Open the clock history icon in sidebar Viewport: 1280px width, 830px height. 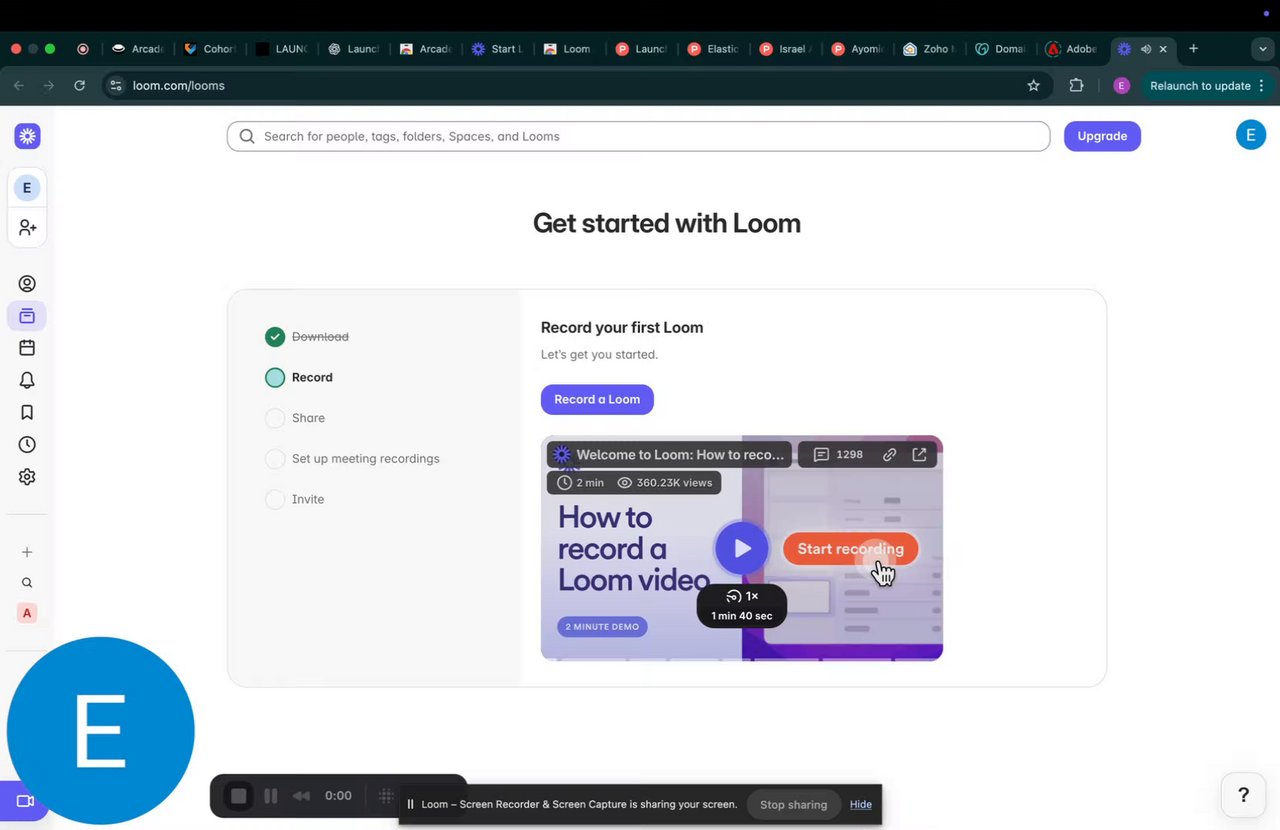[27, 444]
